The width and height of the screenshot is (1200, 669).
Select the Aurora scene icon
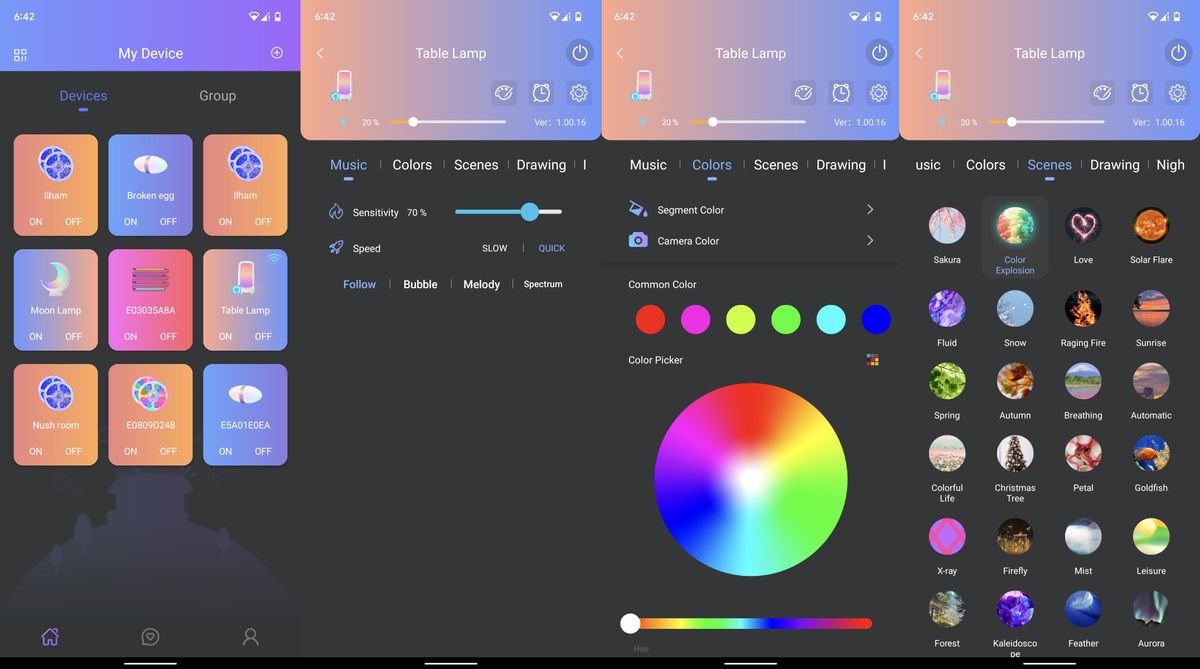point(1151,609)
